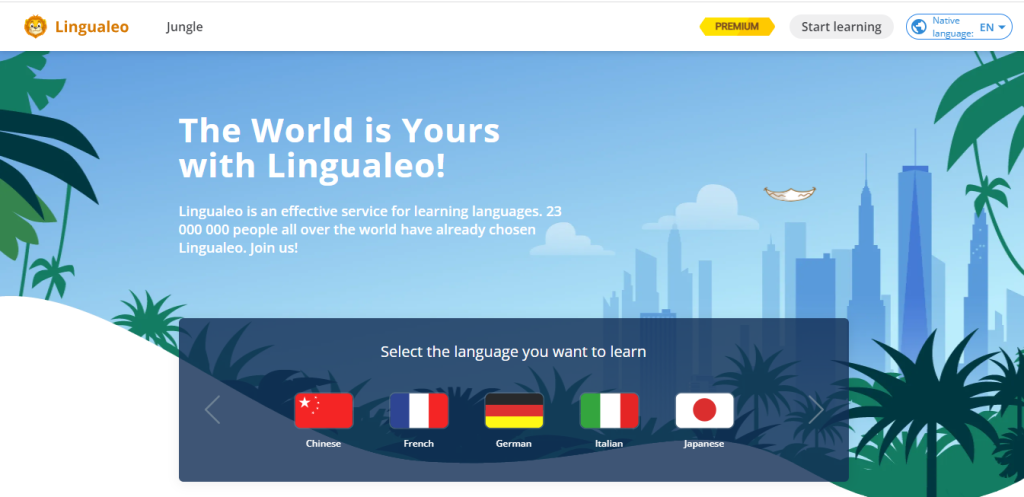Expand the EN native language dropdown
This screenshot has width=1024, height=497.
992,27
